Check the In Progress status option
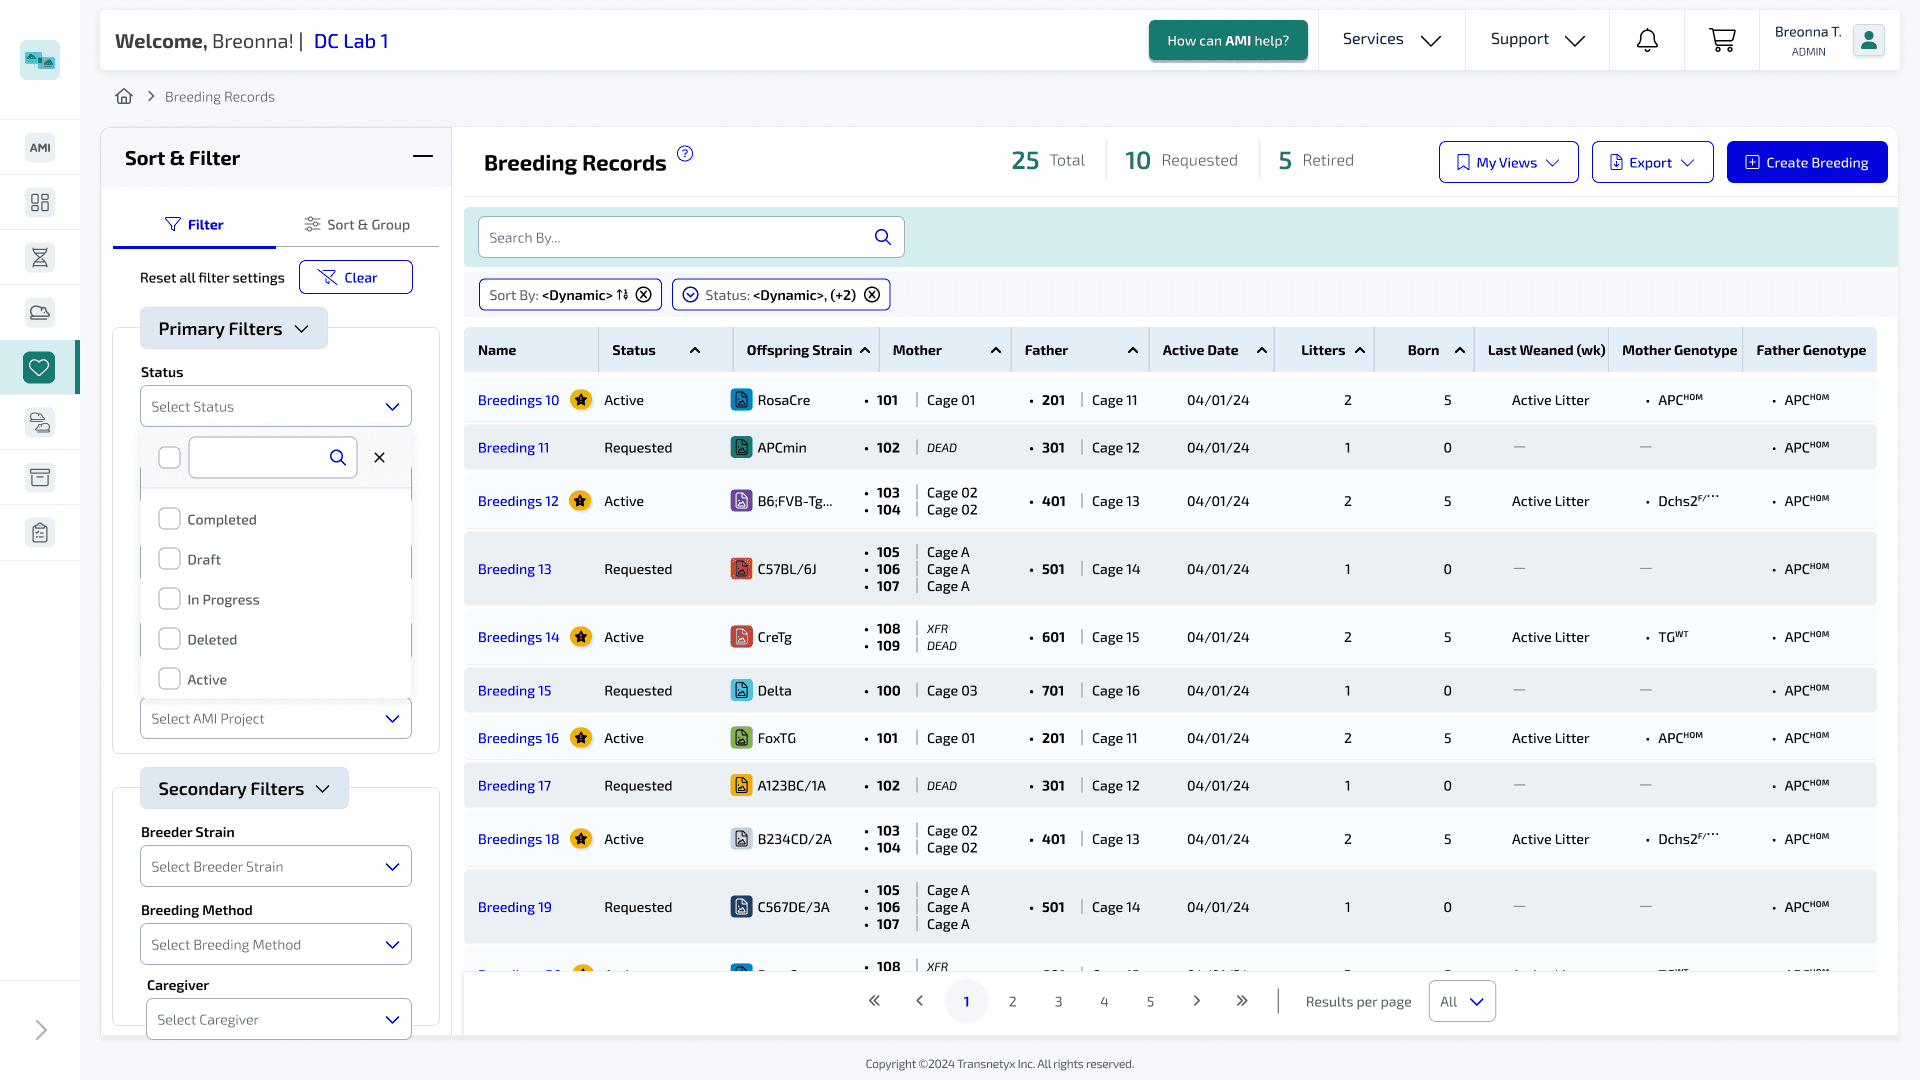 (170, 599)
